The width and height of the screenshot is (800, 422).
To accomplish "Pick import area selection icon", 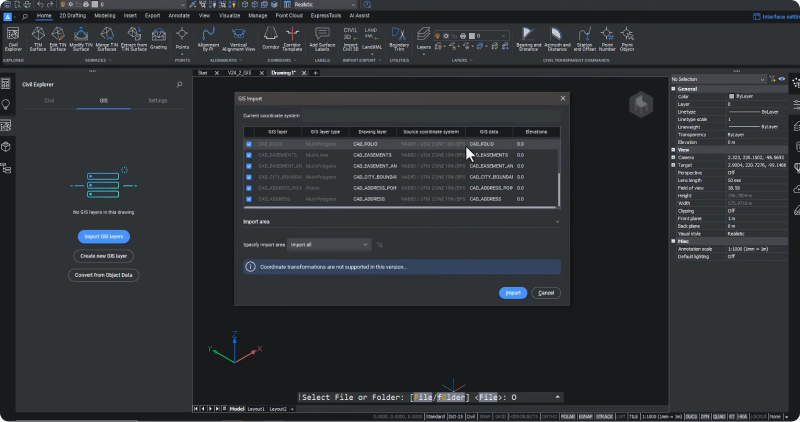I will tap(379, 244).
